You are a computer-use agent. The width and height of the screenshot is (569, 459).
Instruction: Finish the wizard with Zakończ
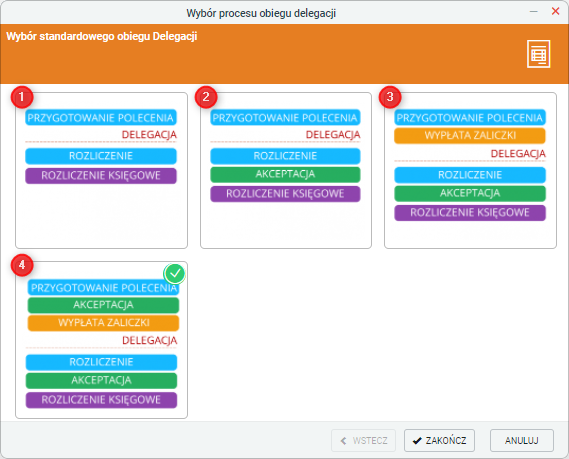pyautogui.click(x=439, y=440)
